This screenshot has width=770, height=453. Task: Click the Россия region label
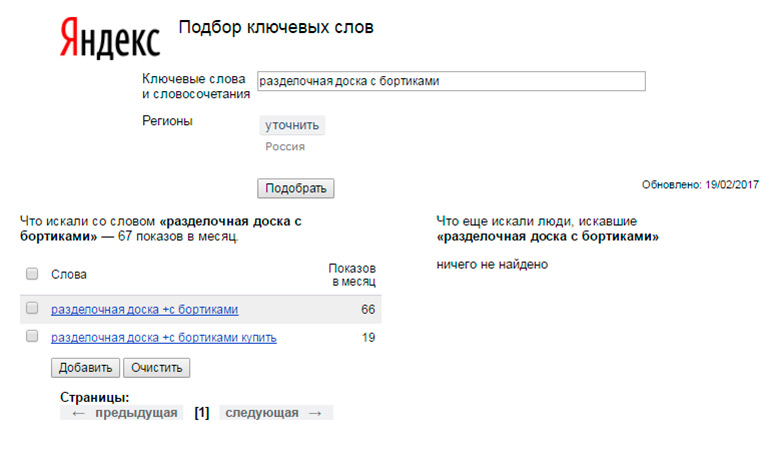click(x=285, y=147)
